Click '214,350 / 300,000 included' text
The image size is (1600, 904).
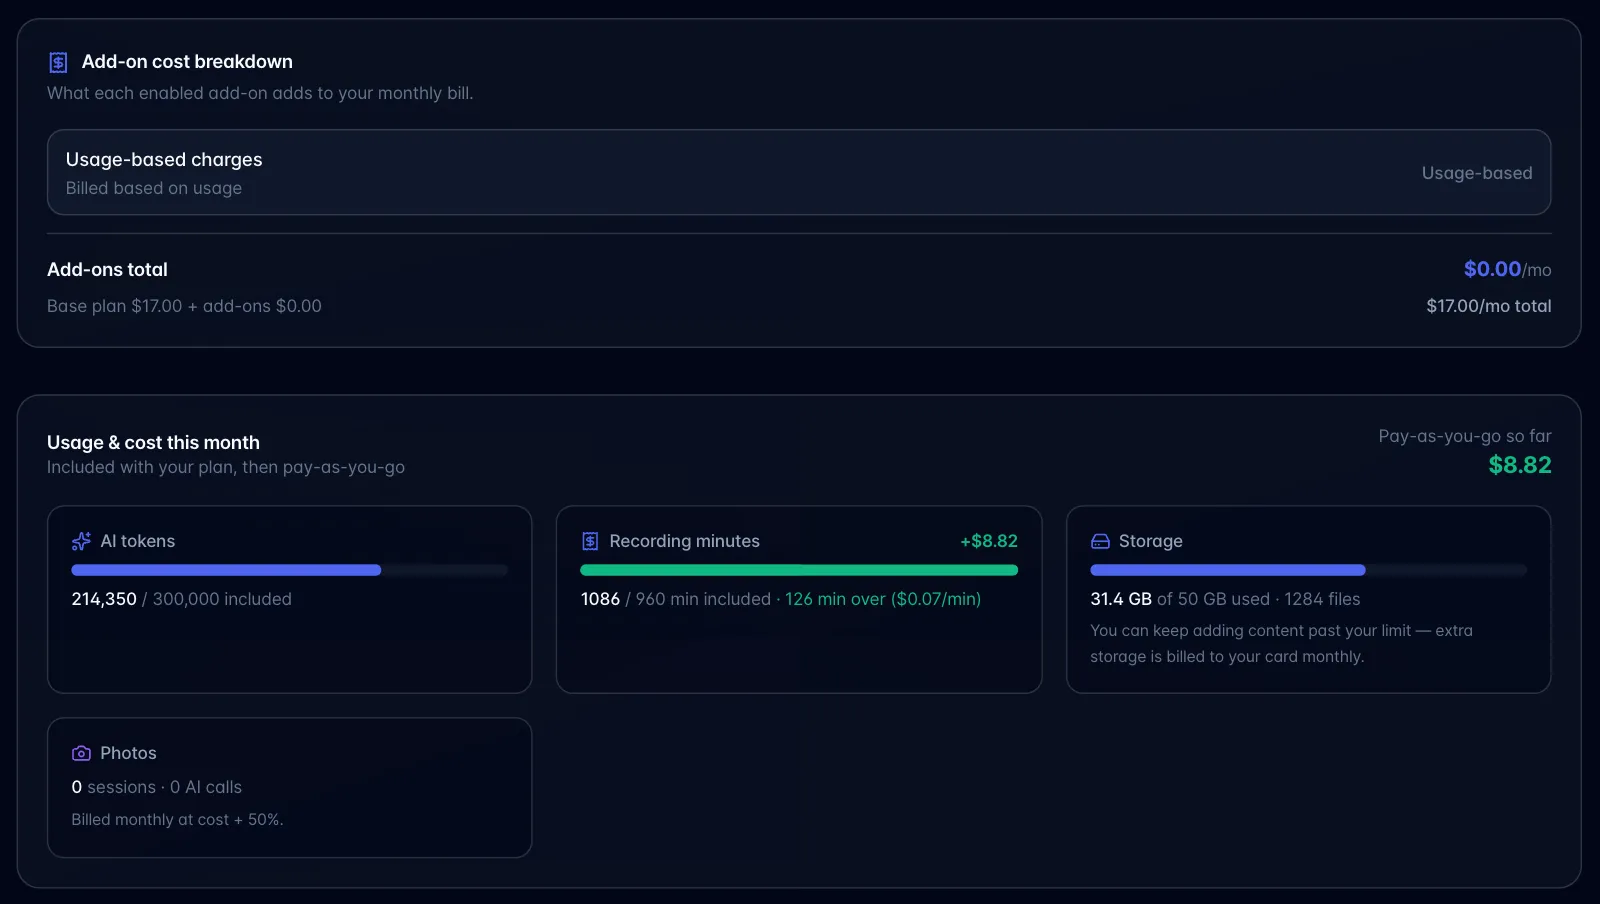(181, 599)
